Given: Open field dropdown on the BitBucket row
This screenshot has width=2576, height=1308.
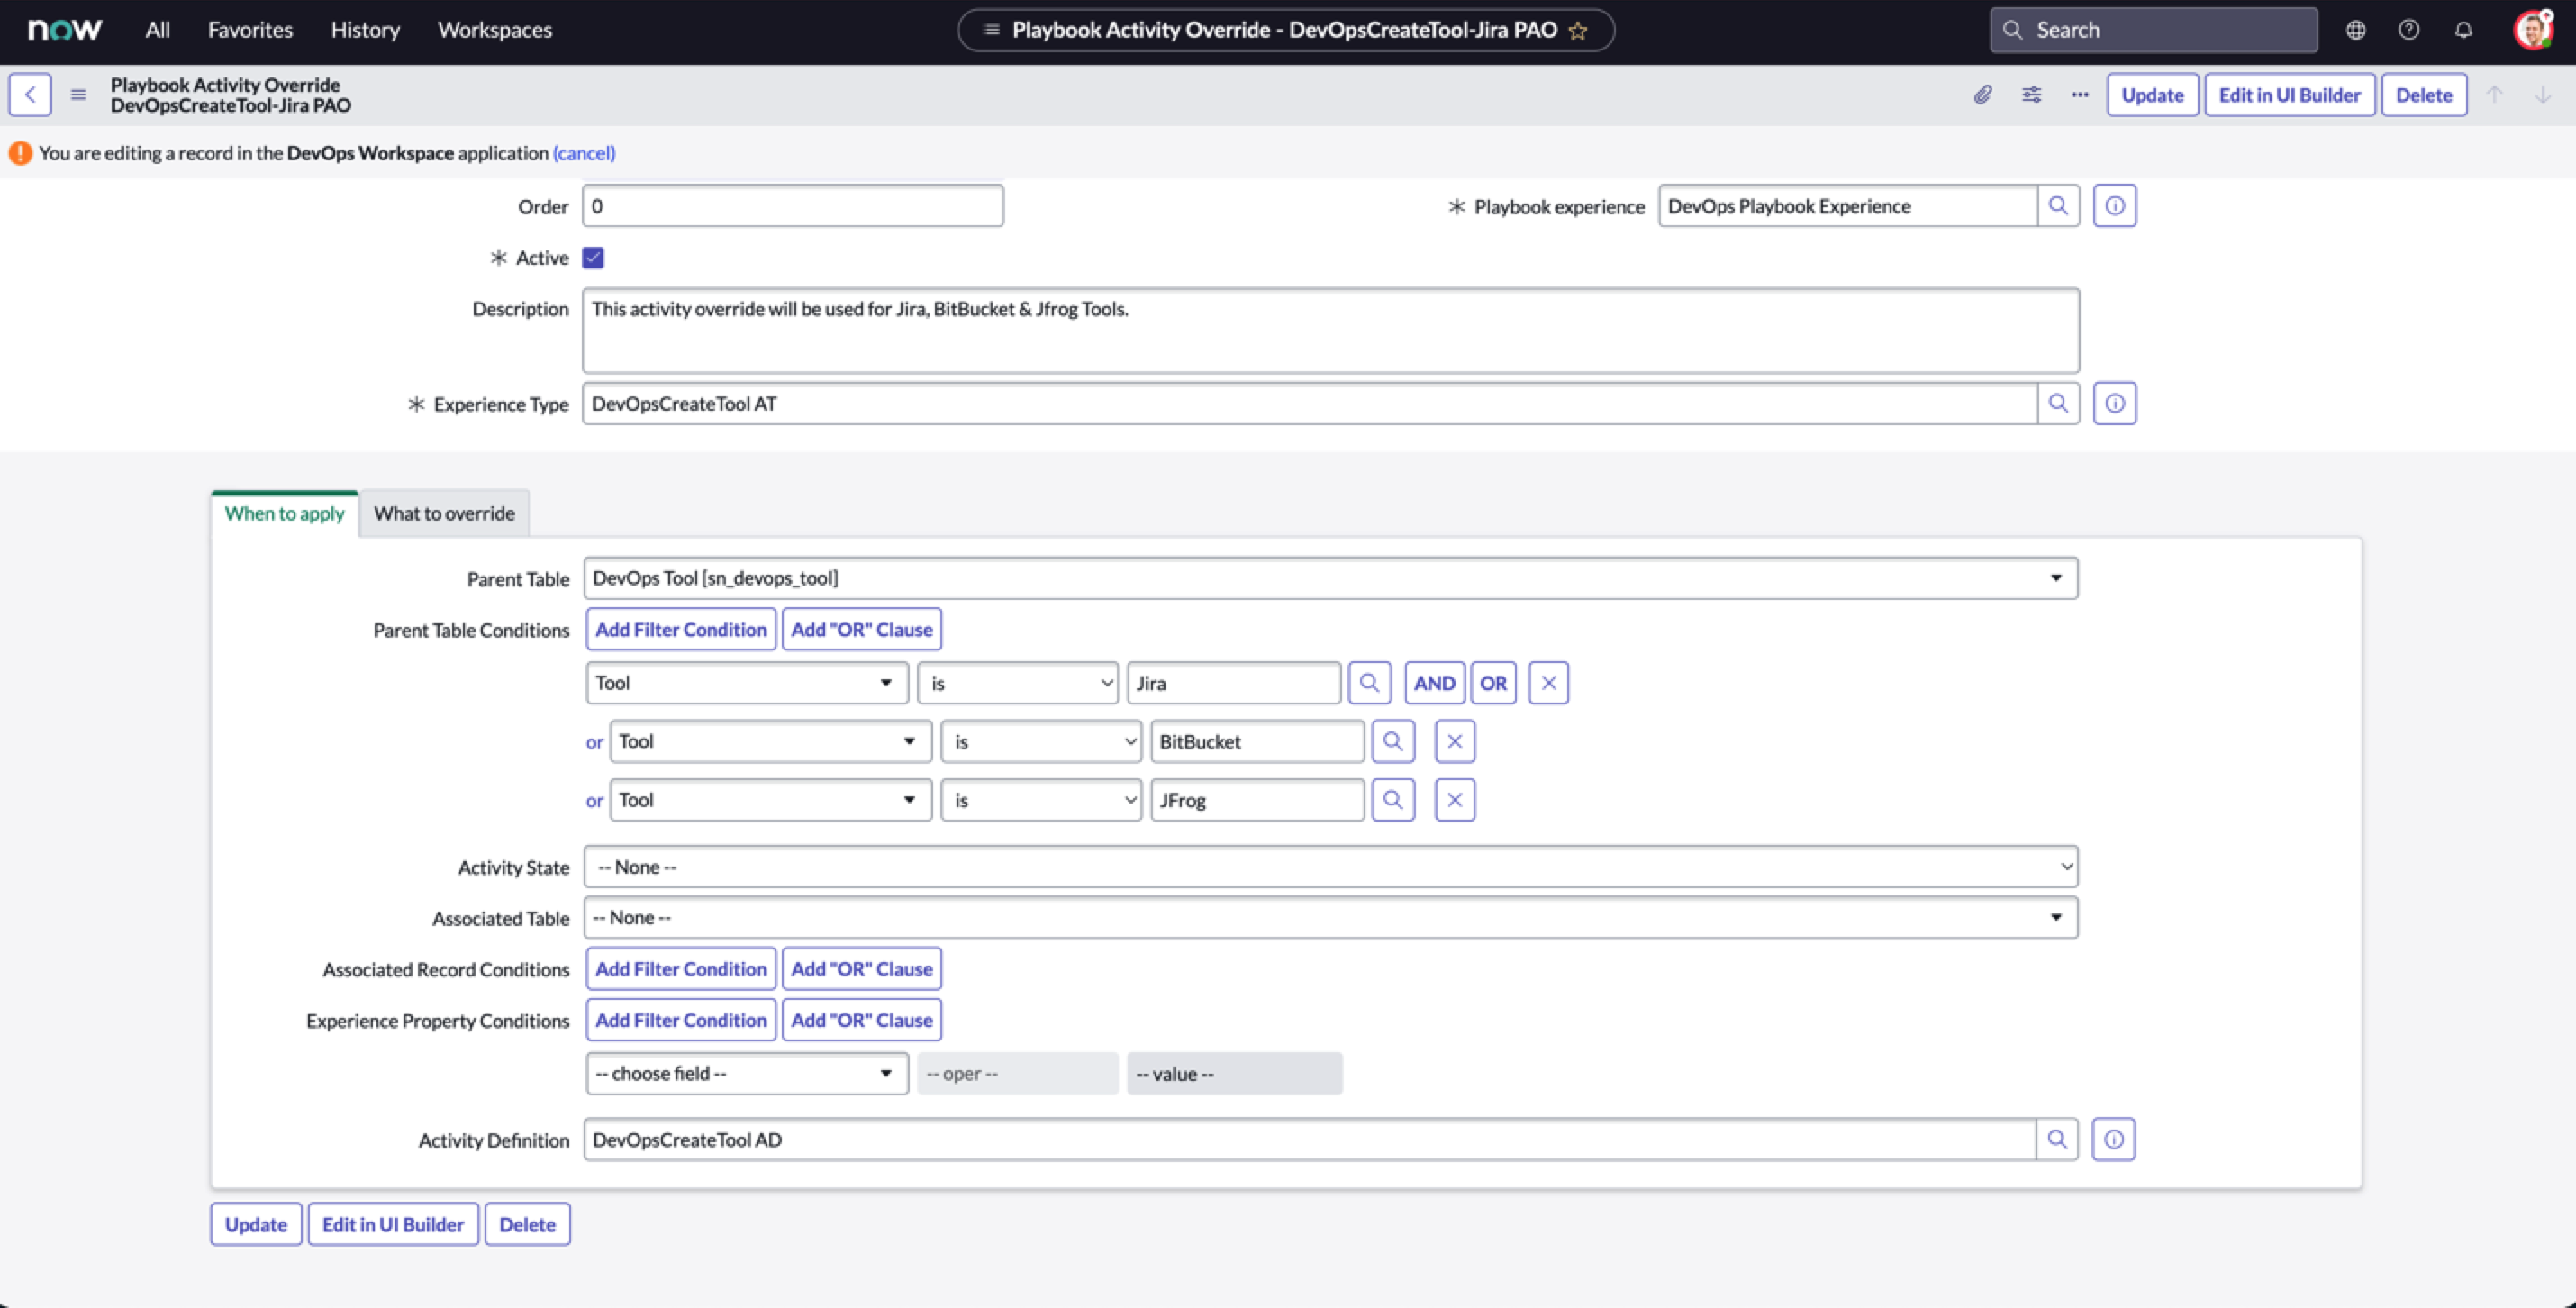Looking at the screenshot, I should click(771, 742).
